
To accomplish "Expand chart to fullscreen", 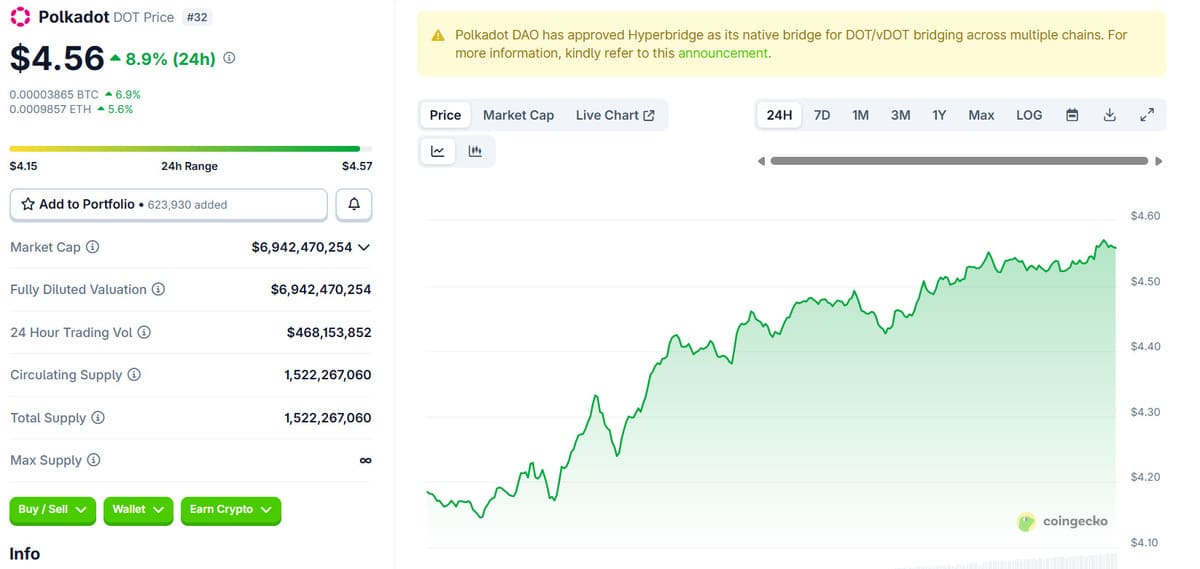I will click(1147, 115).
